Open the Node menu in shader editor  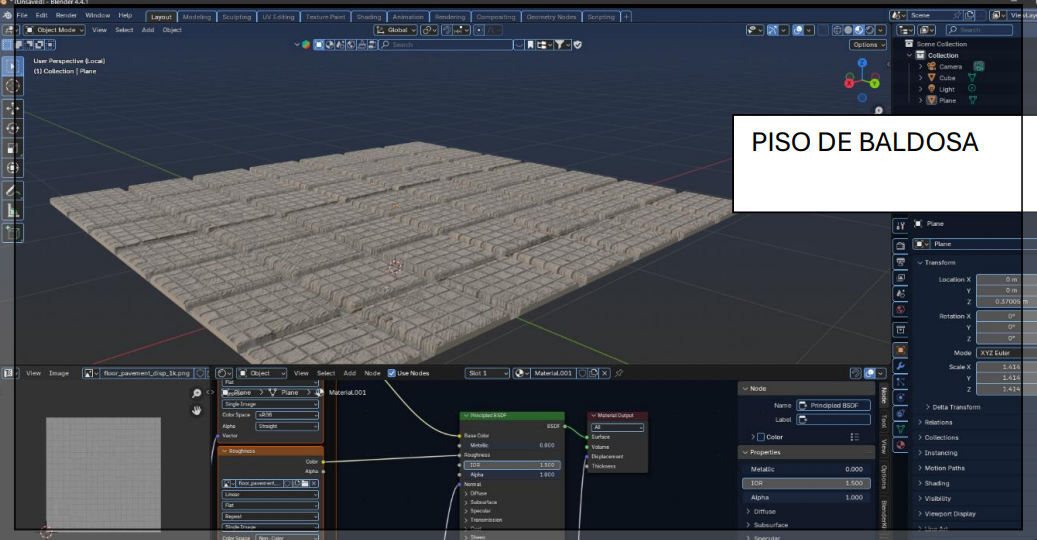pos(372,373)
